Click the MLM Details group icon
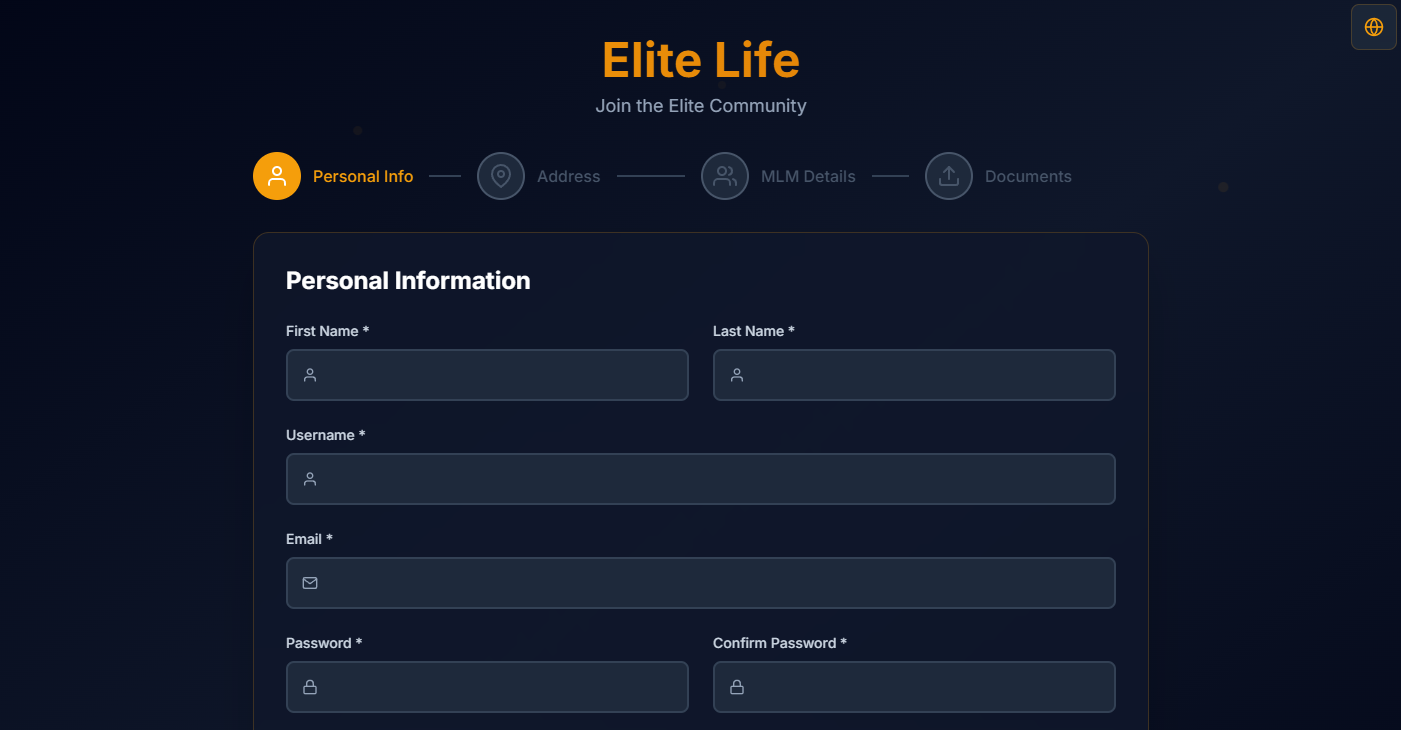Viewport: 1401px width, 730px height. 725,175
